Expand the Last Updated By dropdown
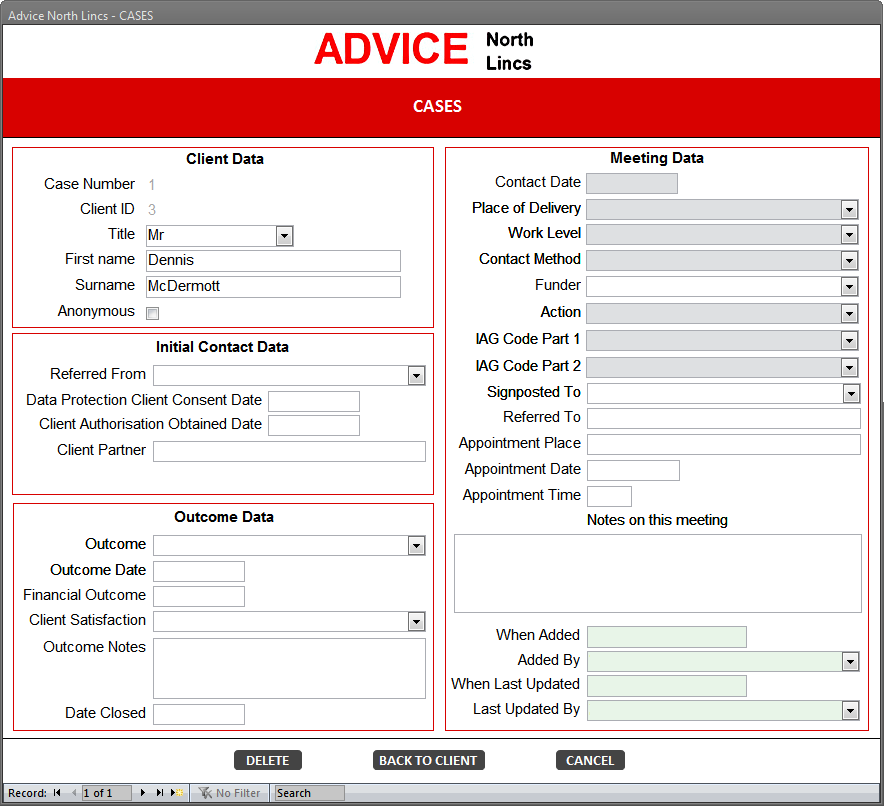884x806 pixels. [851, 711]
